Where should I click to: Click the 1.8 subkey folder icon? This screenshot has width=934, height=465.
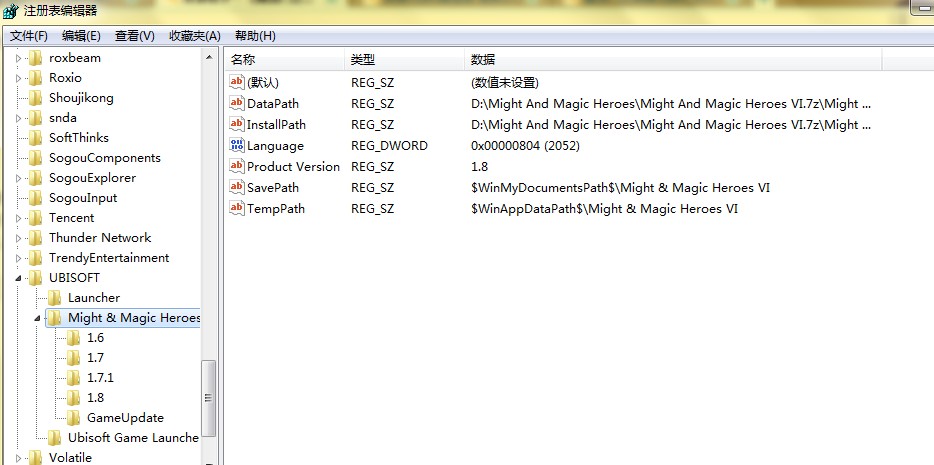74,398
